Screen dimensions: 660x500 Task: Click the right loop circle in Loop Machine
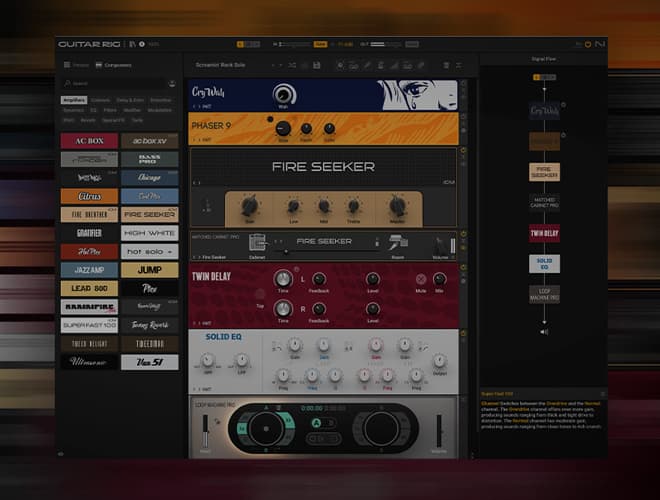click(x=380, y=428)
